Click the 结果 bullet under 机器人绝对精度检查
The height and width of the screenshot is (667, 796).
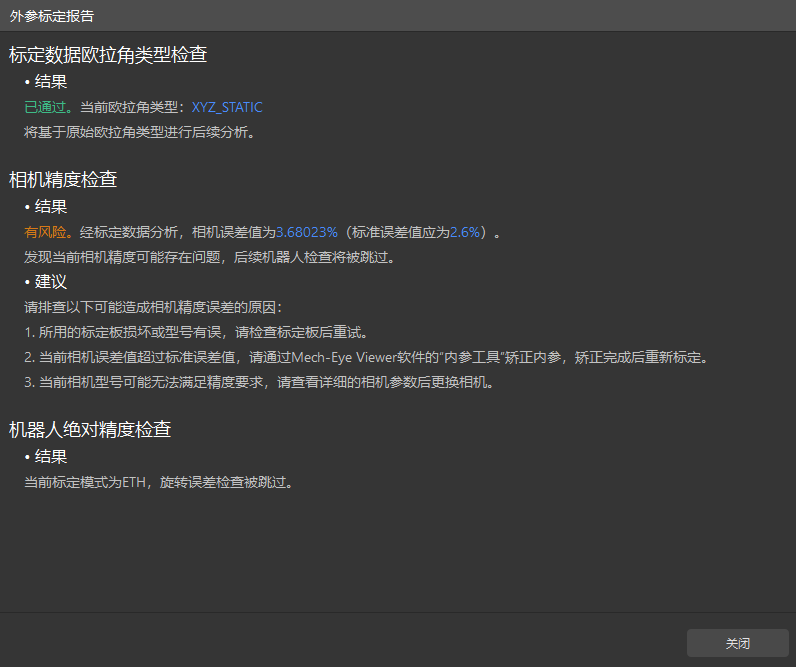click(x=46, y=456)
